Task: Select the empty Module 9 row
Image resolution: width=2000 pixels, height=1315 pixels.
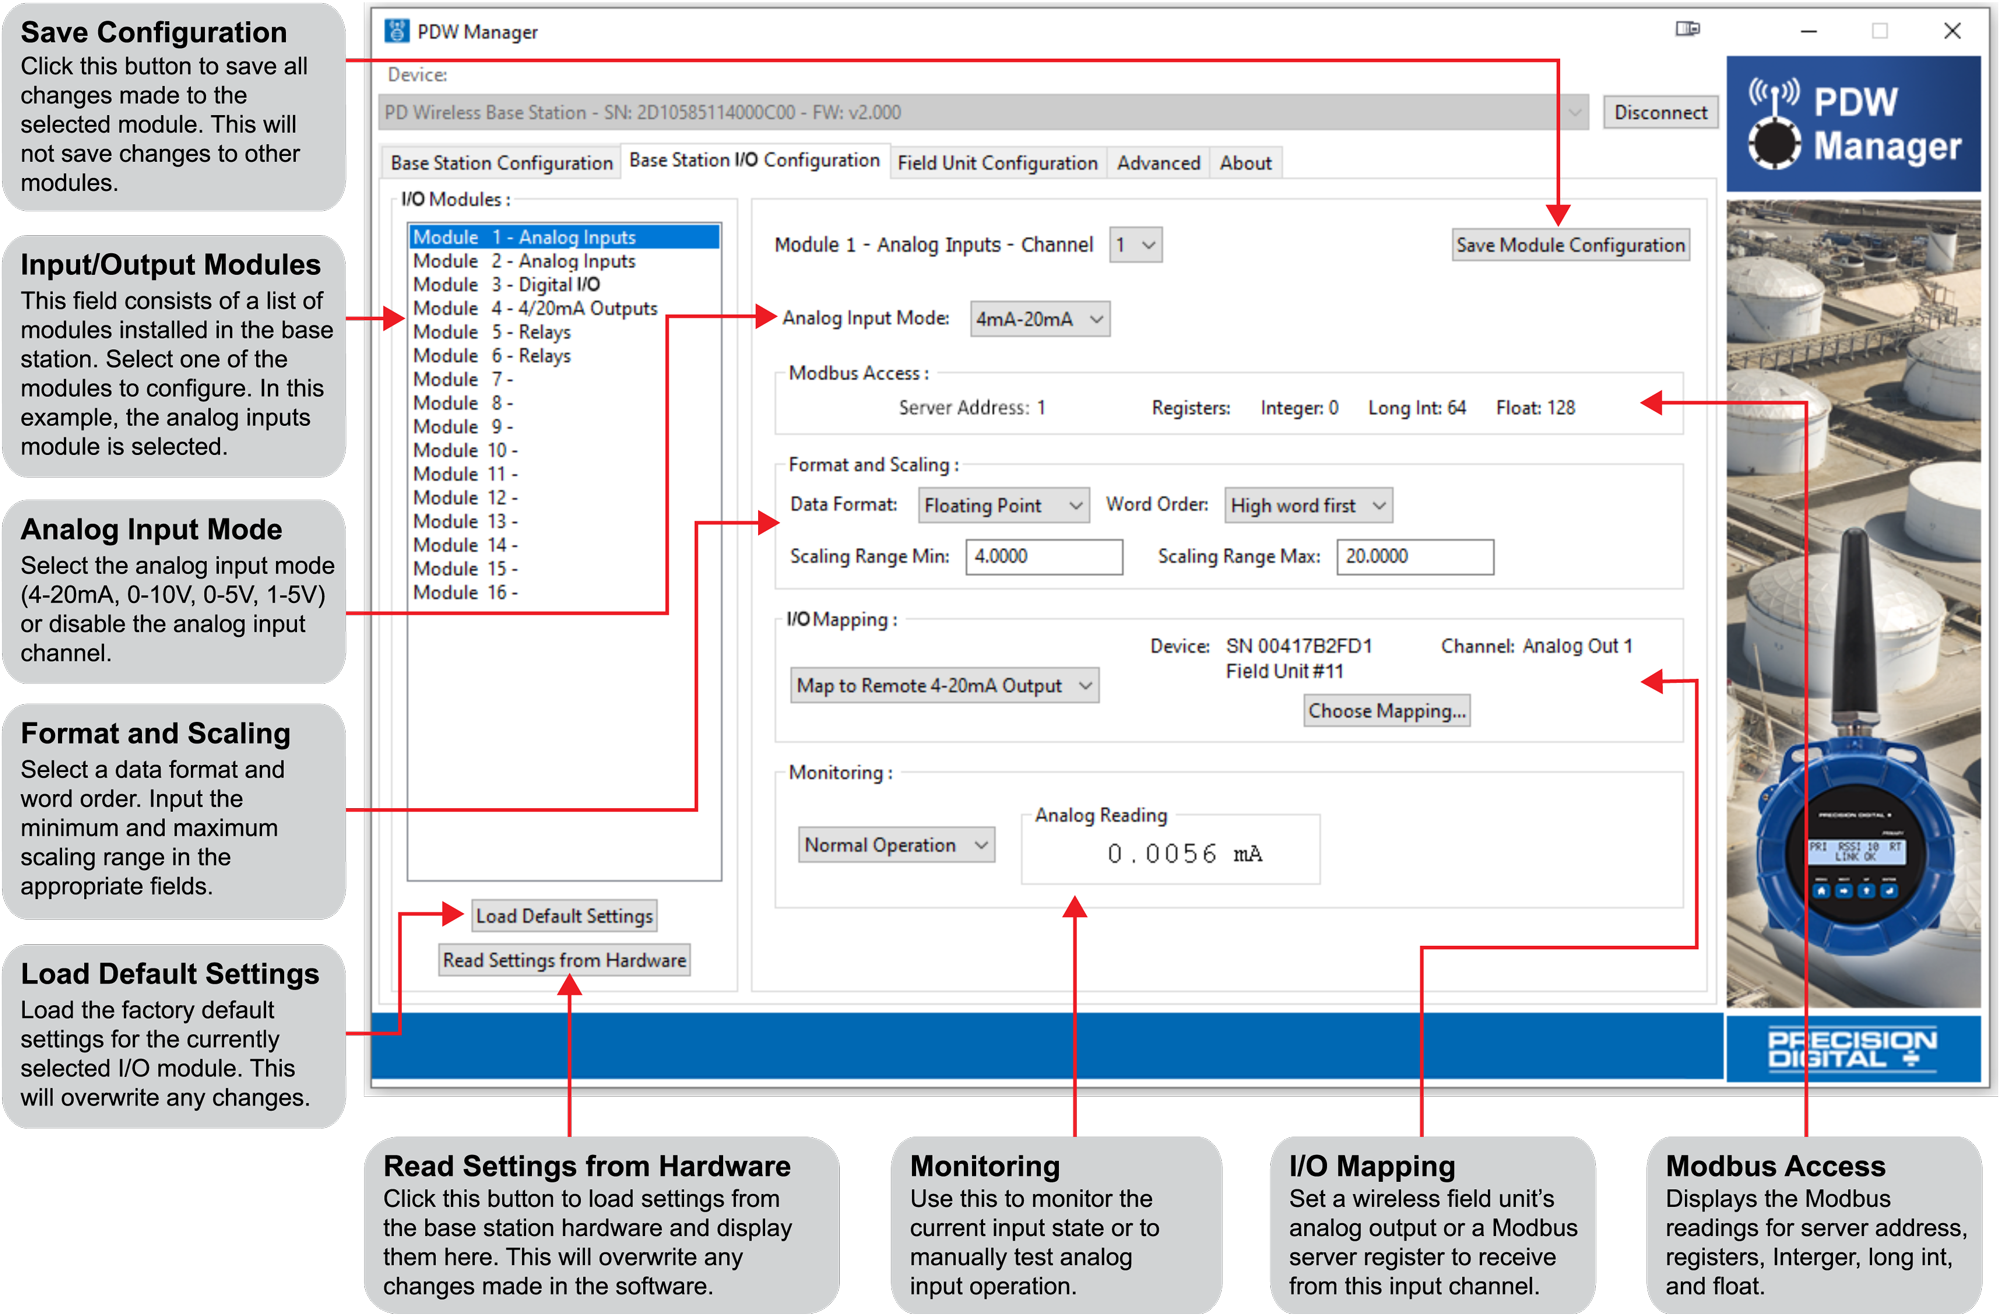Action: click(x=564, y=427)
